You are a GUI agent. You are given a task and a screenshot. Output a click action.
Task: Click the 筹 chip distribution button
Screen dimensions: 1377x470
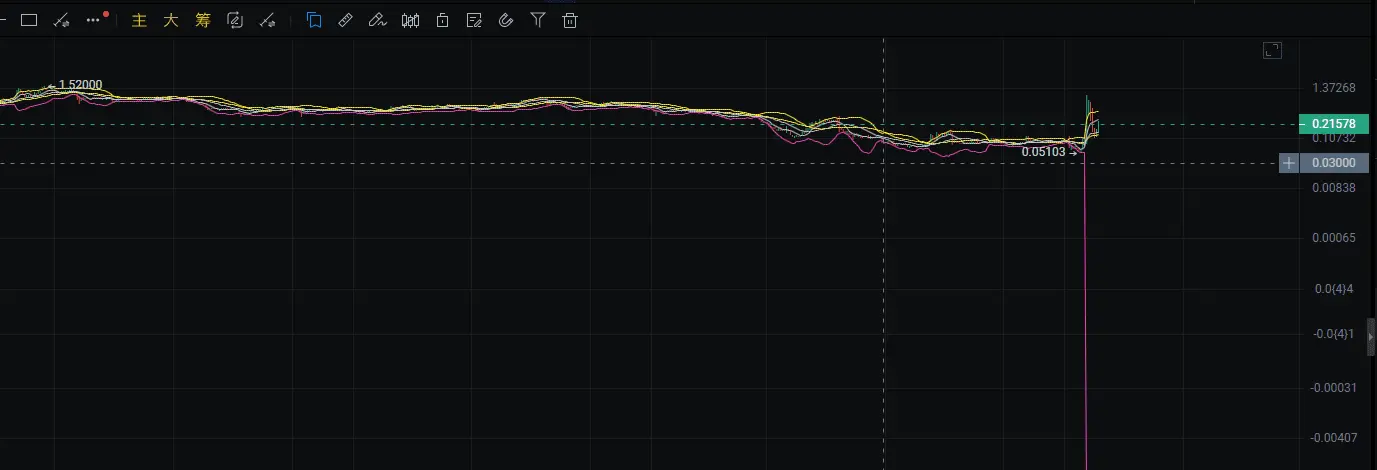coord(203,20)
